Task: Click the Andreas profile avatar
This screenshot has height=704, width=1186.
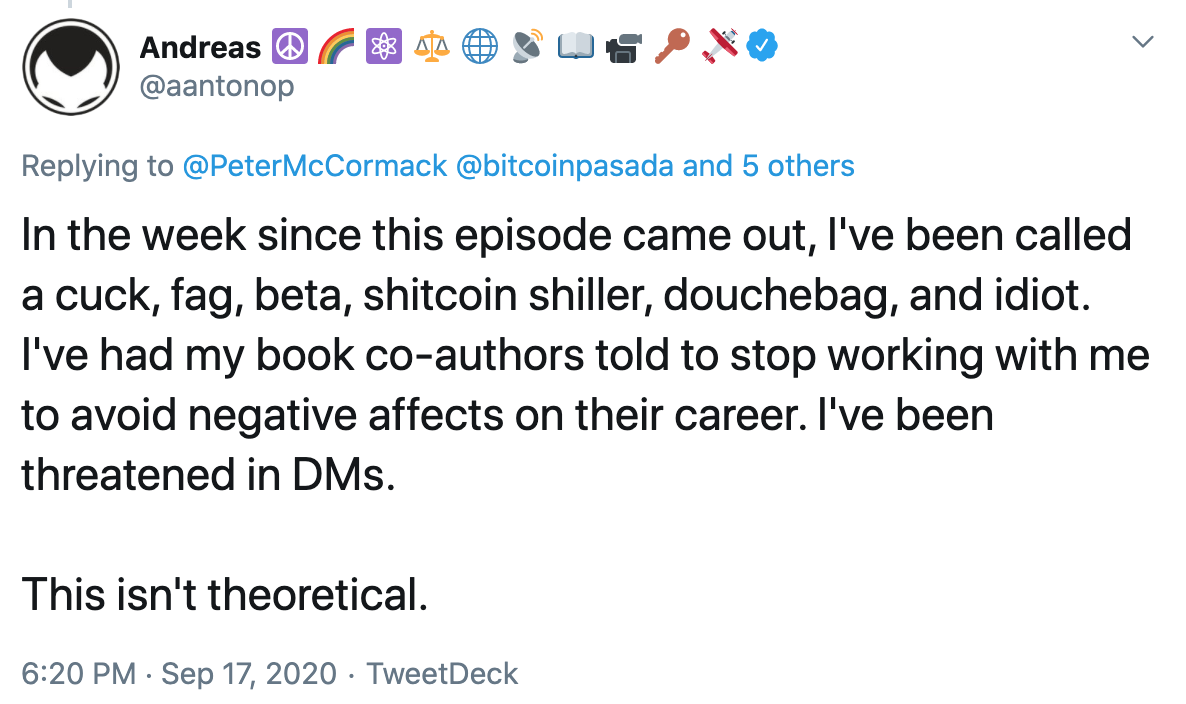Action: (x=70, y=67)
